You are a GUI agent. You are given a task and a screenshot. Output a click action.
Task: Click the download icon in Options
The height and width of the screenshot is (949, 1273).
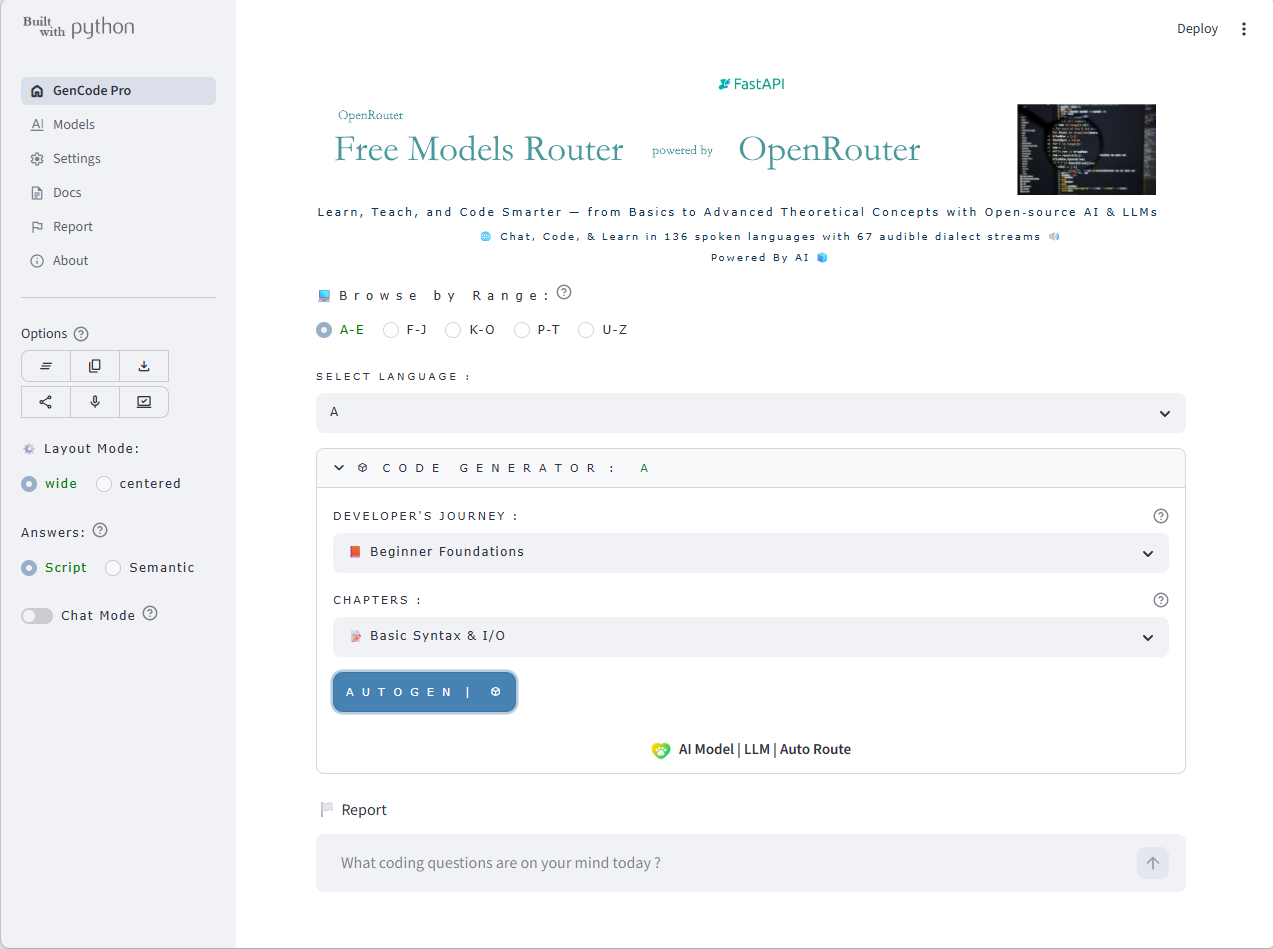point(144,366)
